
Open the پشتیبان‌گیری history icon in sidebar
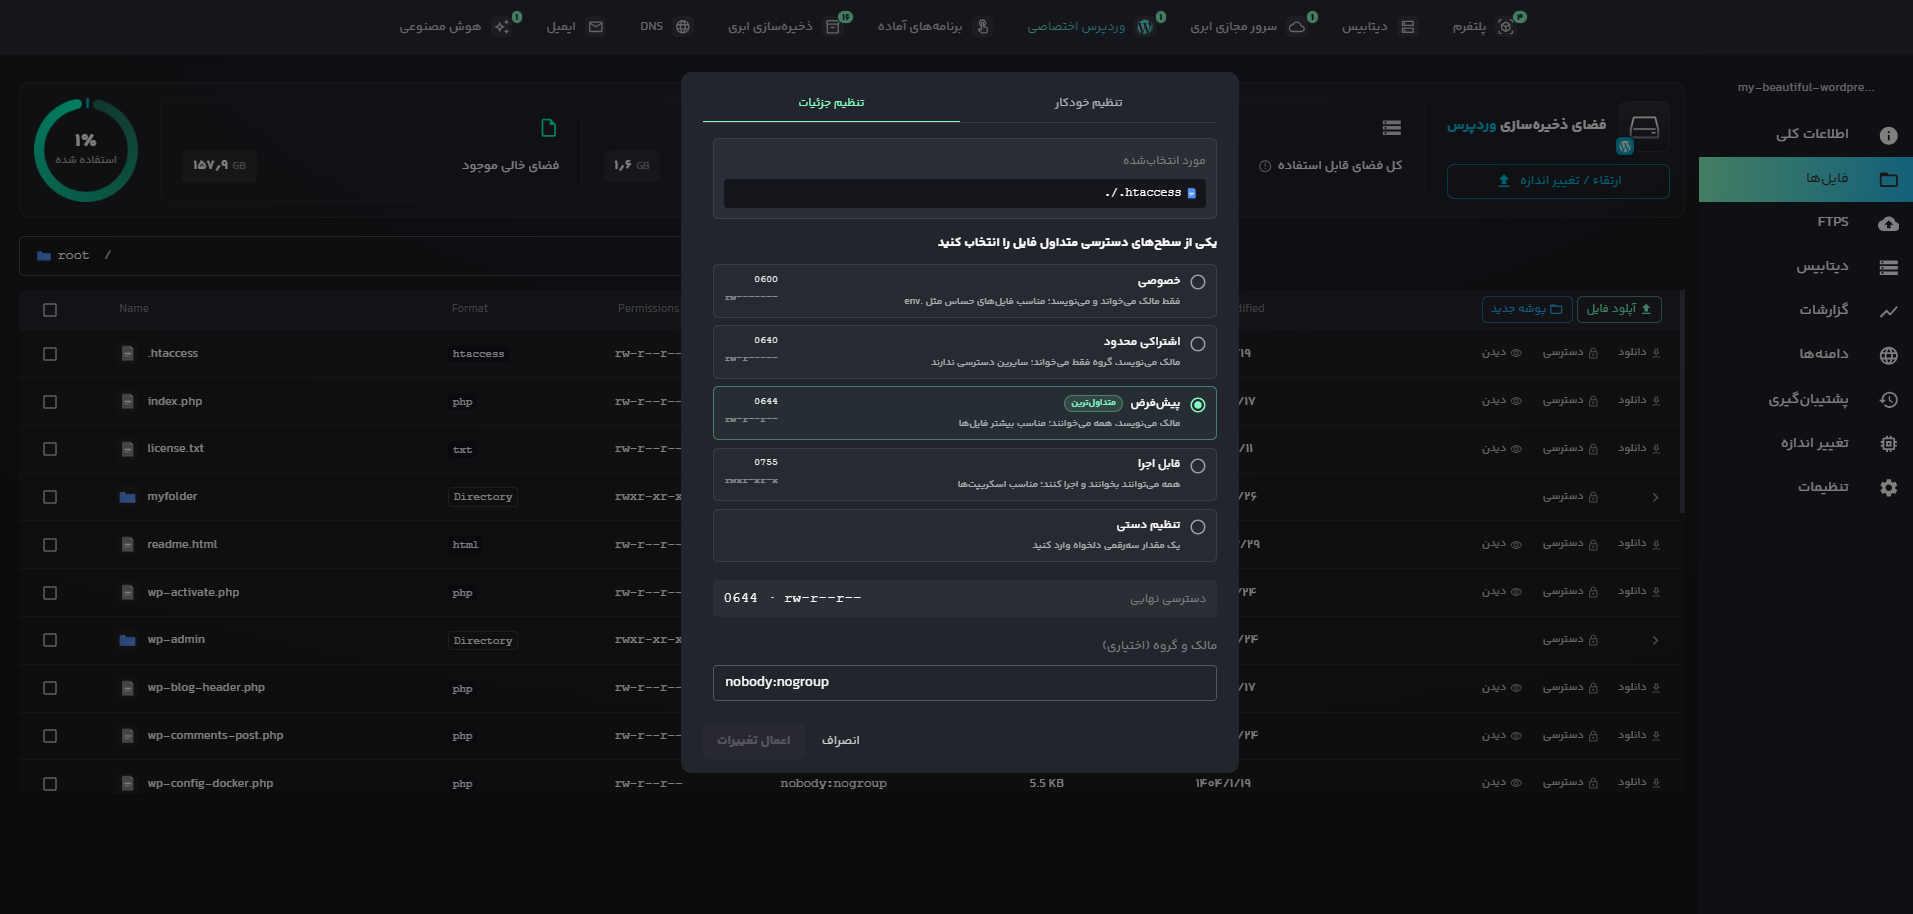pyautogui.click(x=1888, y=399)
